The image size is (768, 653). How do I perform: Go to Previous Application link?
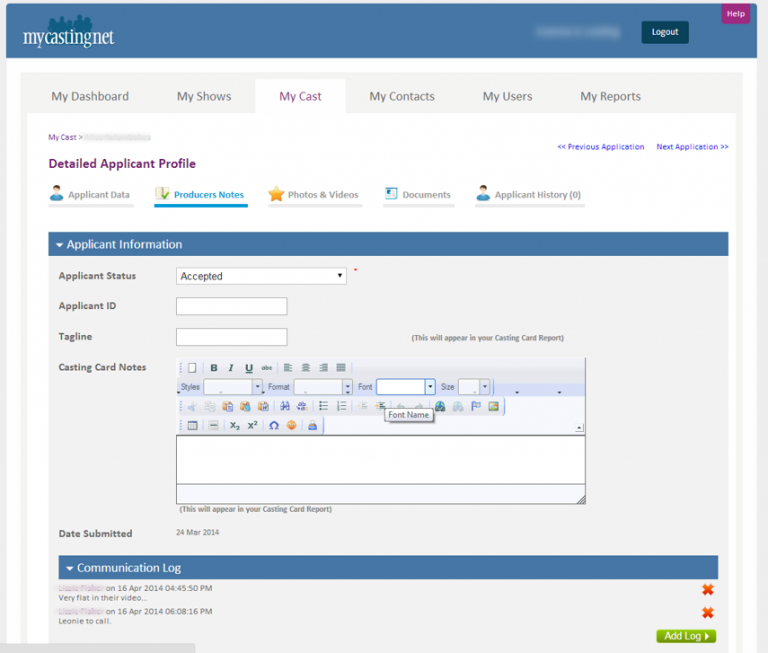(600, 146)
